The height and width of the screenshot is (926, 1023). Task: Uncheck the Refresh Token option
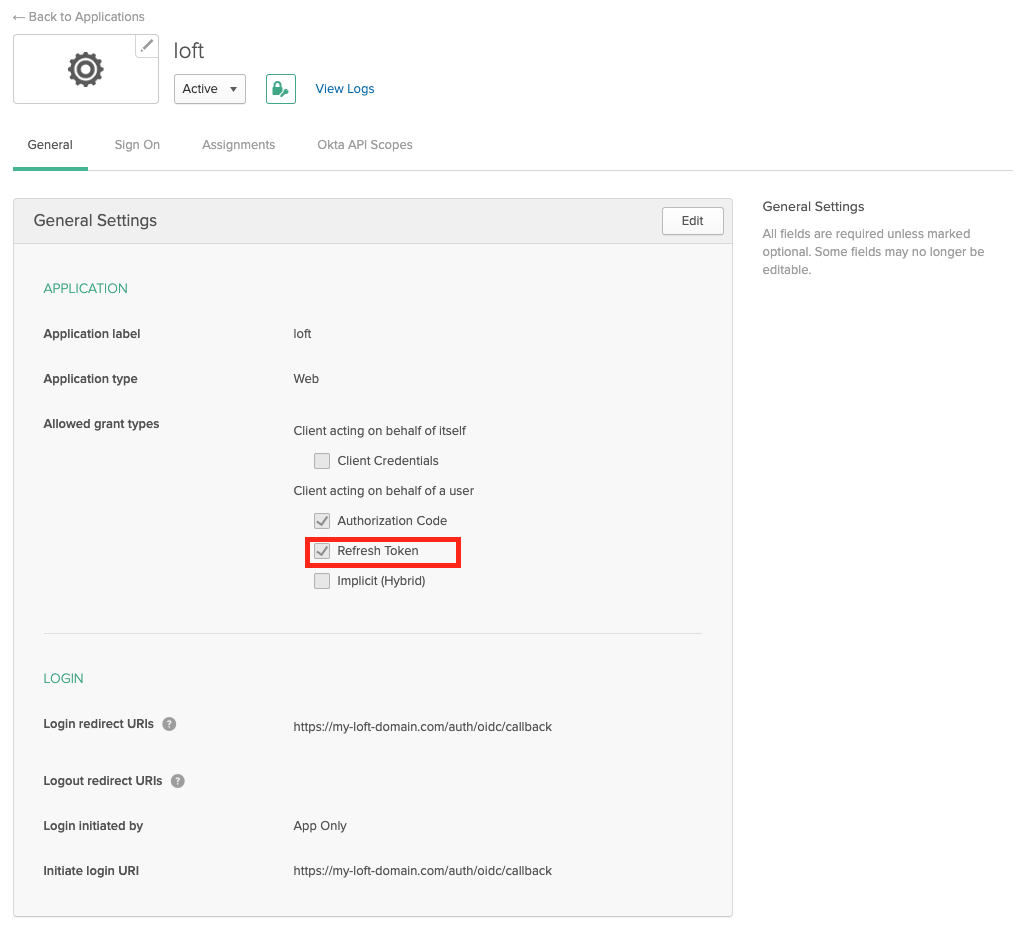pos(322,551)
